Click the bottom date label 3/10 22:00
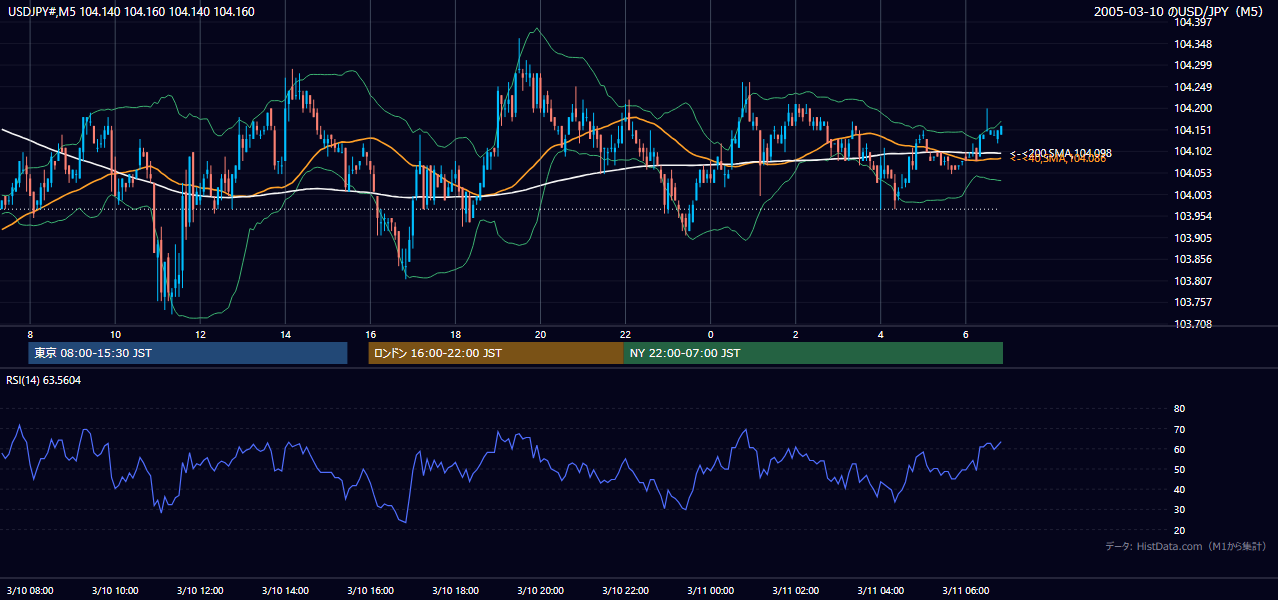 (x=625, y=590)
